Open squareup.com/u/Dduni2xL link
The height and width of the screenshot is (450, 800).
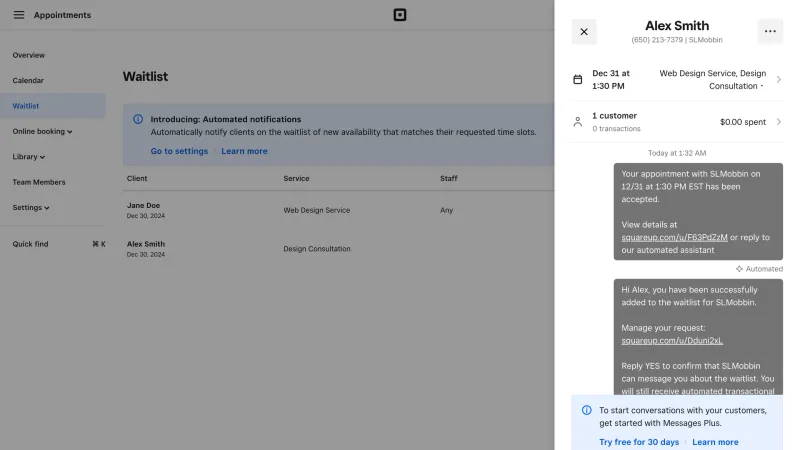coord(672,340)
